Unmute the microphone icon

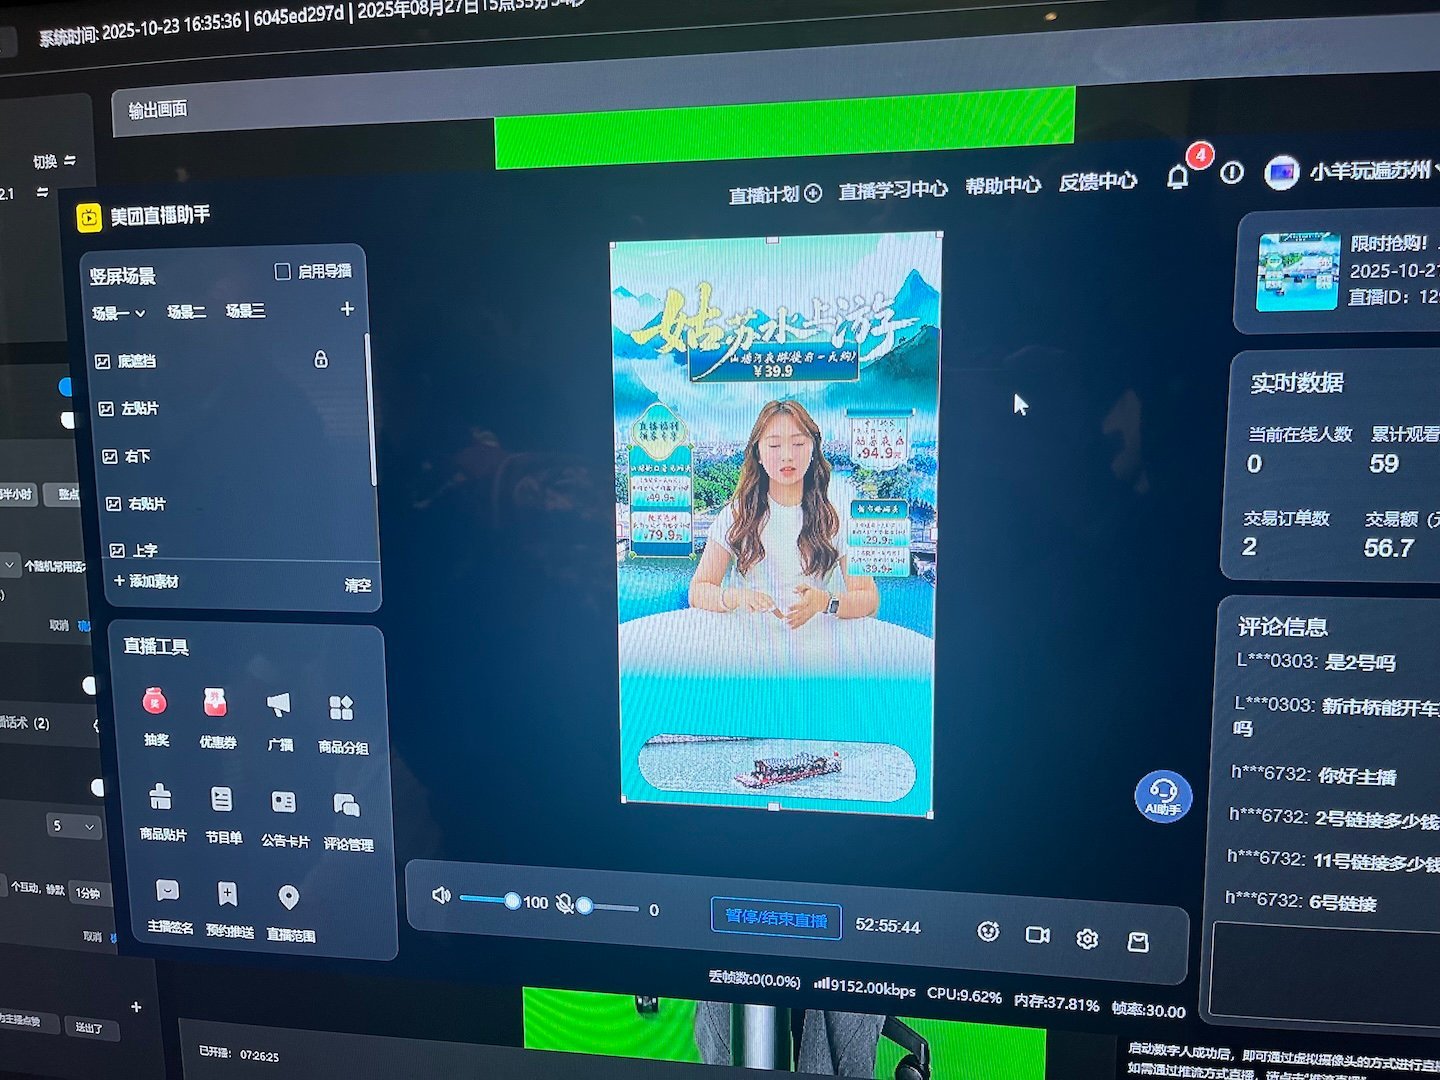pos(565,904)
